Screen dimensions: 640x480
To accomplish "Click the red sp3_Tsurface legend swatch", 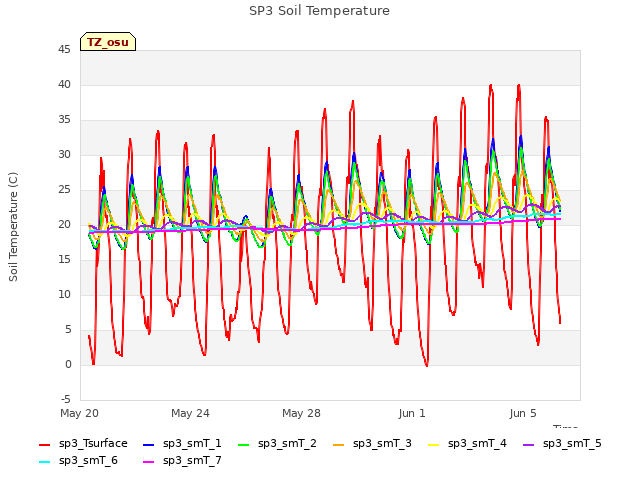I will tap(44, 445).
